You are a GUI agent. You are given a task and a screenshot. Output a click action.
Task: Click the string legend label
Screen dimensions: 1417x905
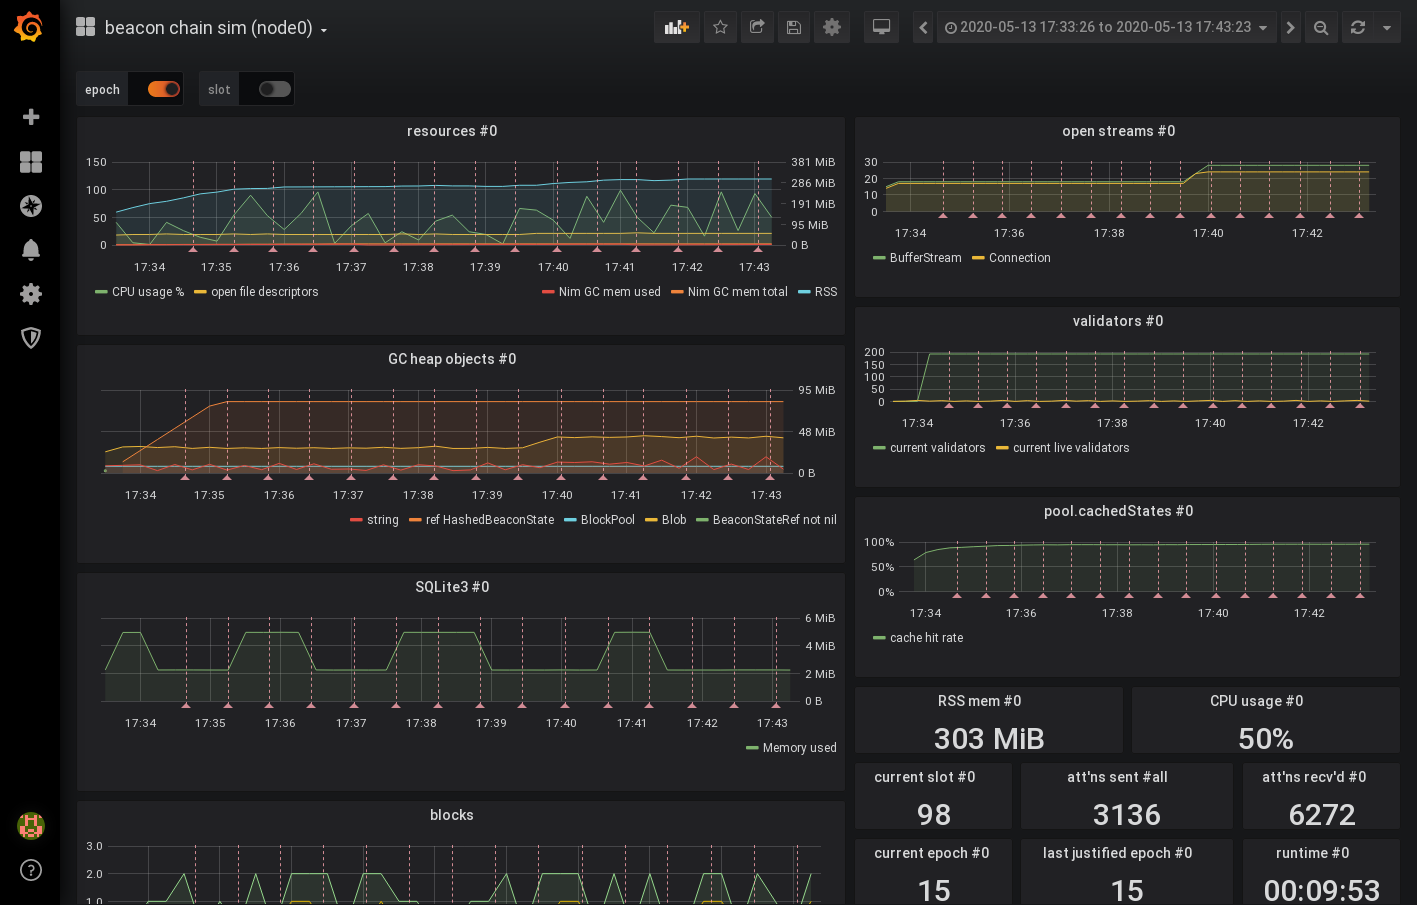[382, 520]
